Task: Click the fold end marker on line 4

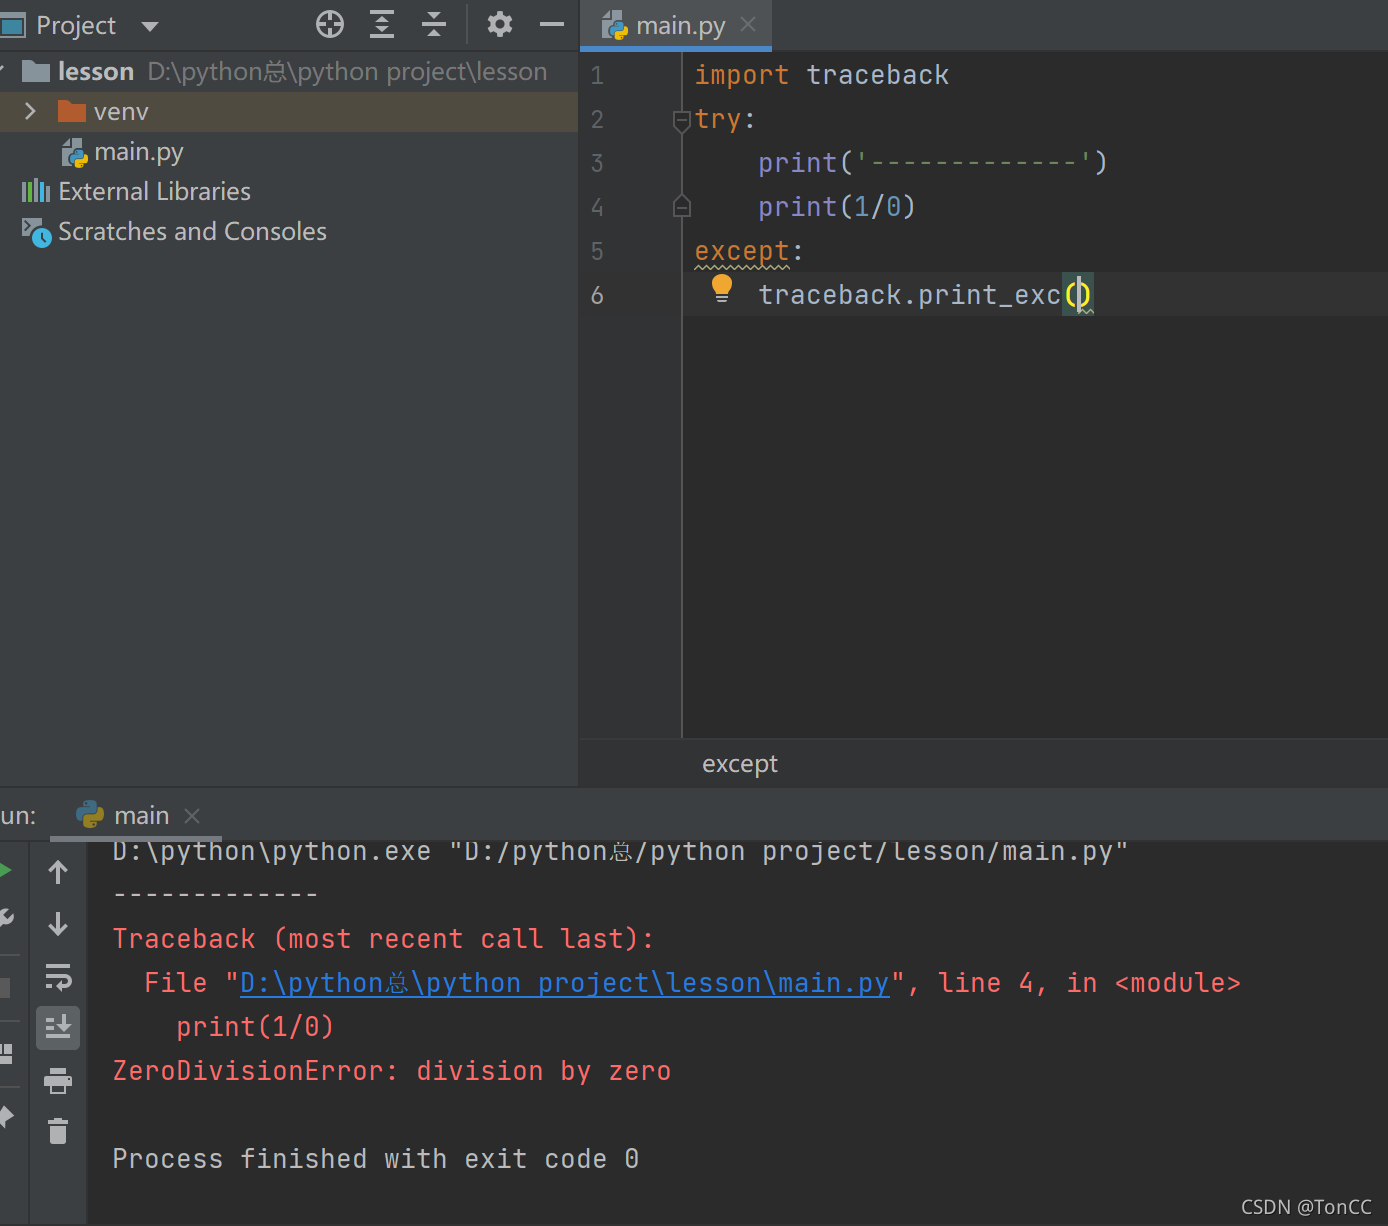Action: coord(682,207)
